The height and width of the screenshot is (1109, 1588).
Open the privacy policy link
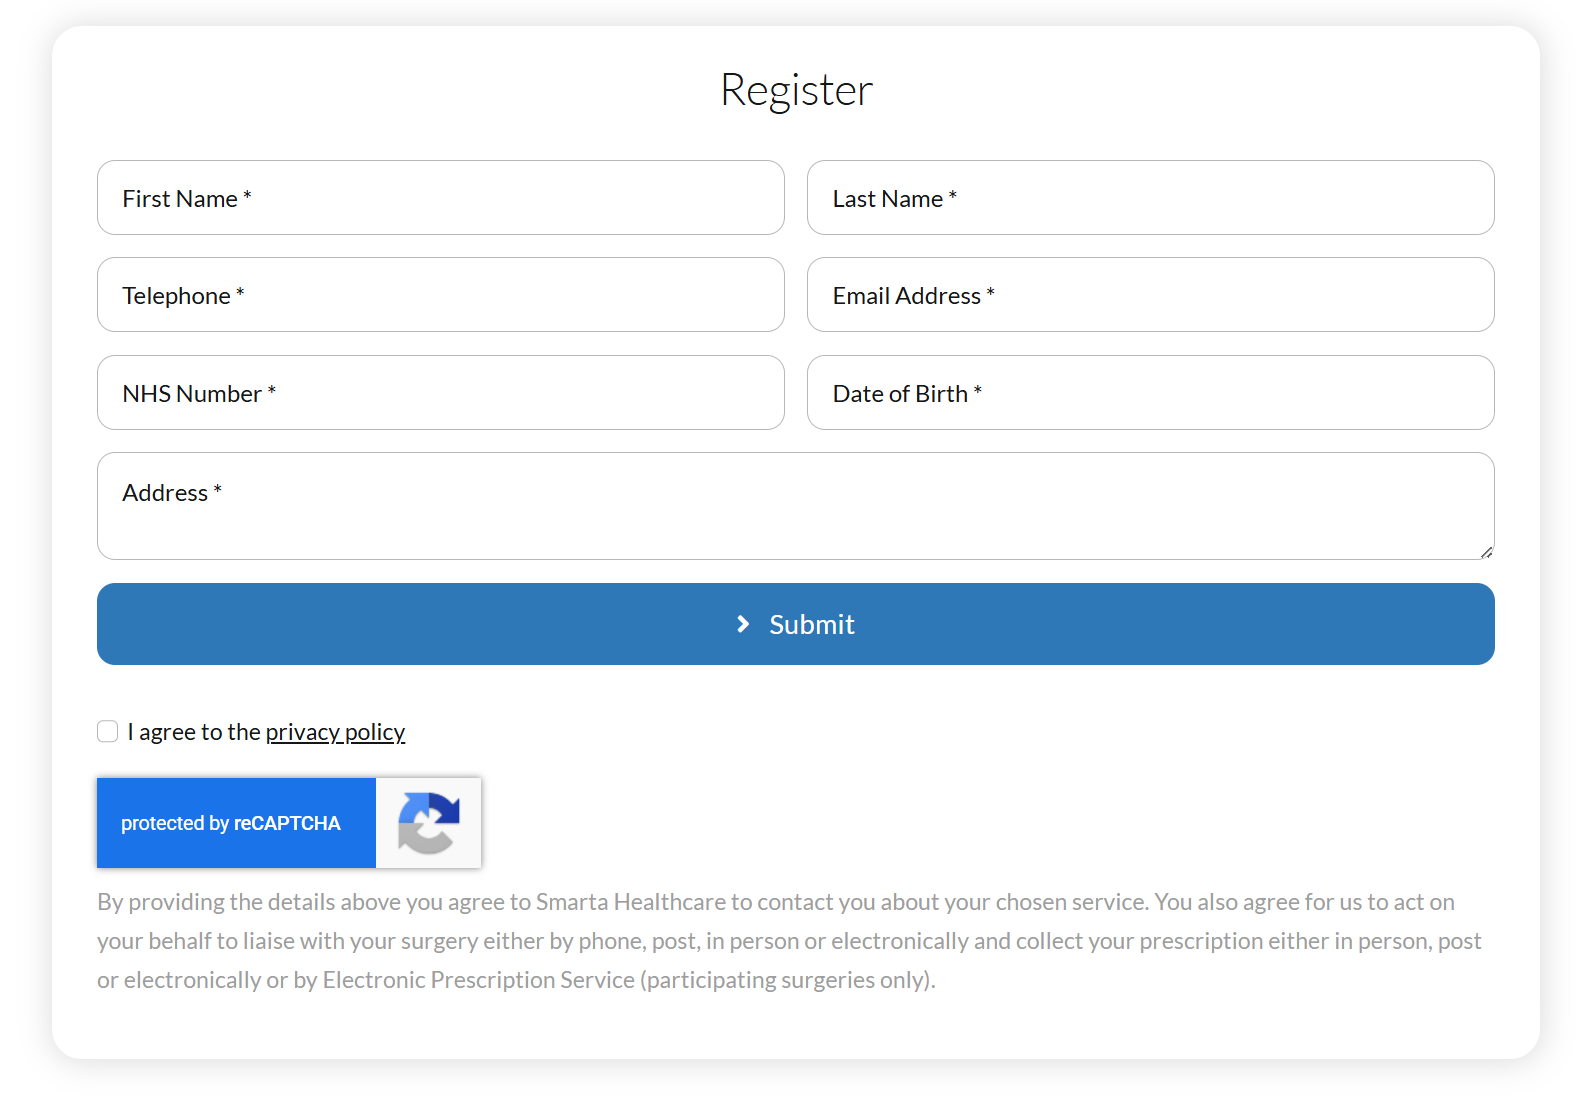[x=335, y=732]
